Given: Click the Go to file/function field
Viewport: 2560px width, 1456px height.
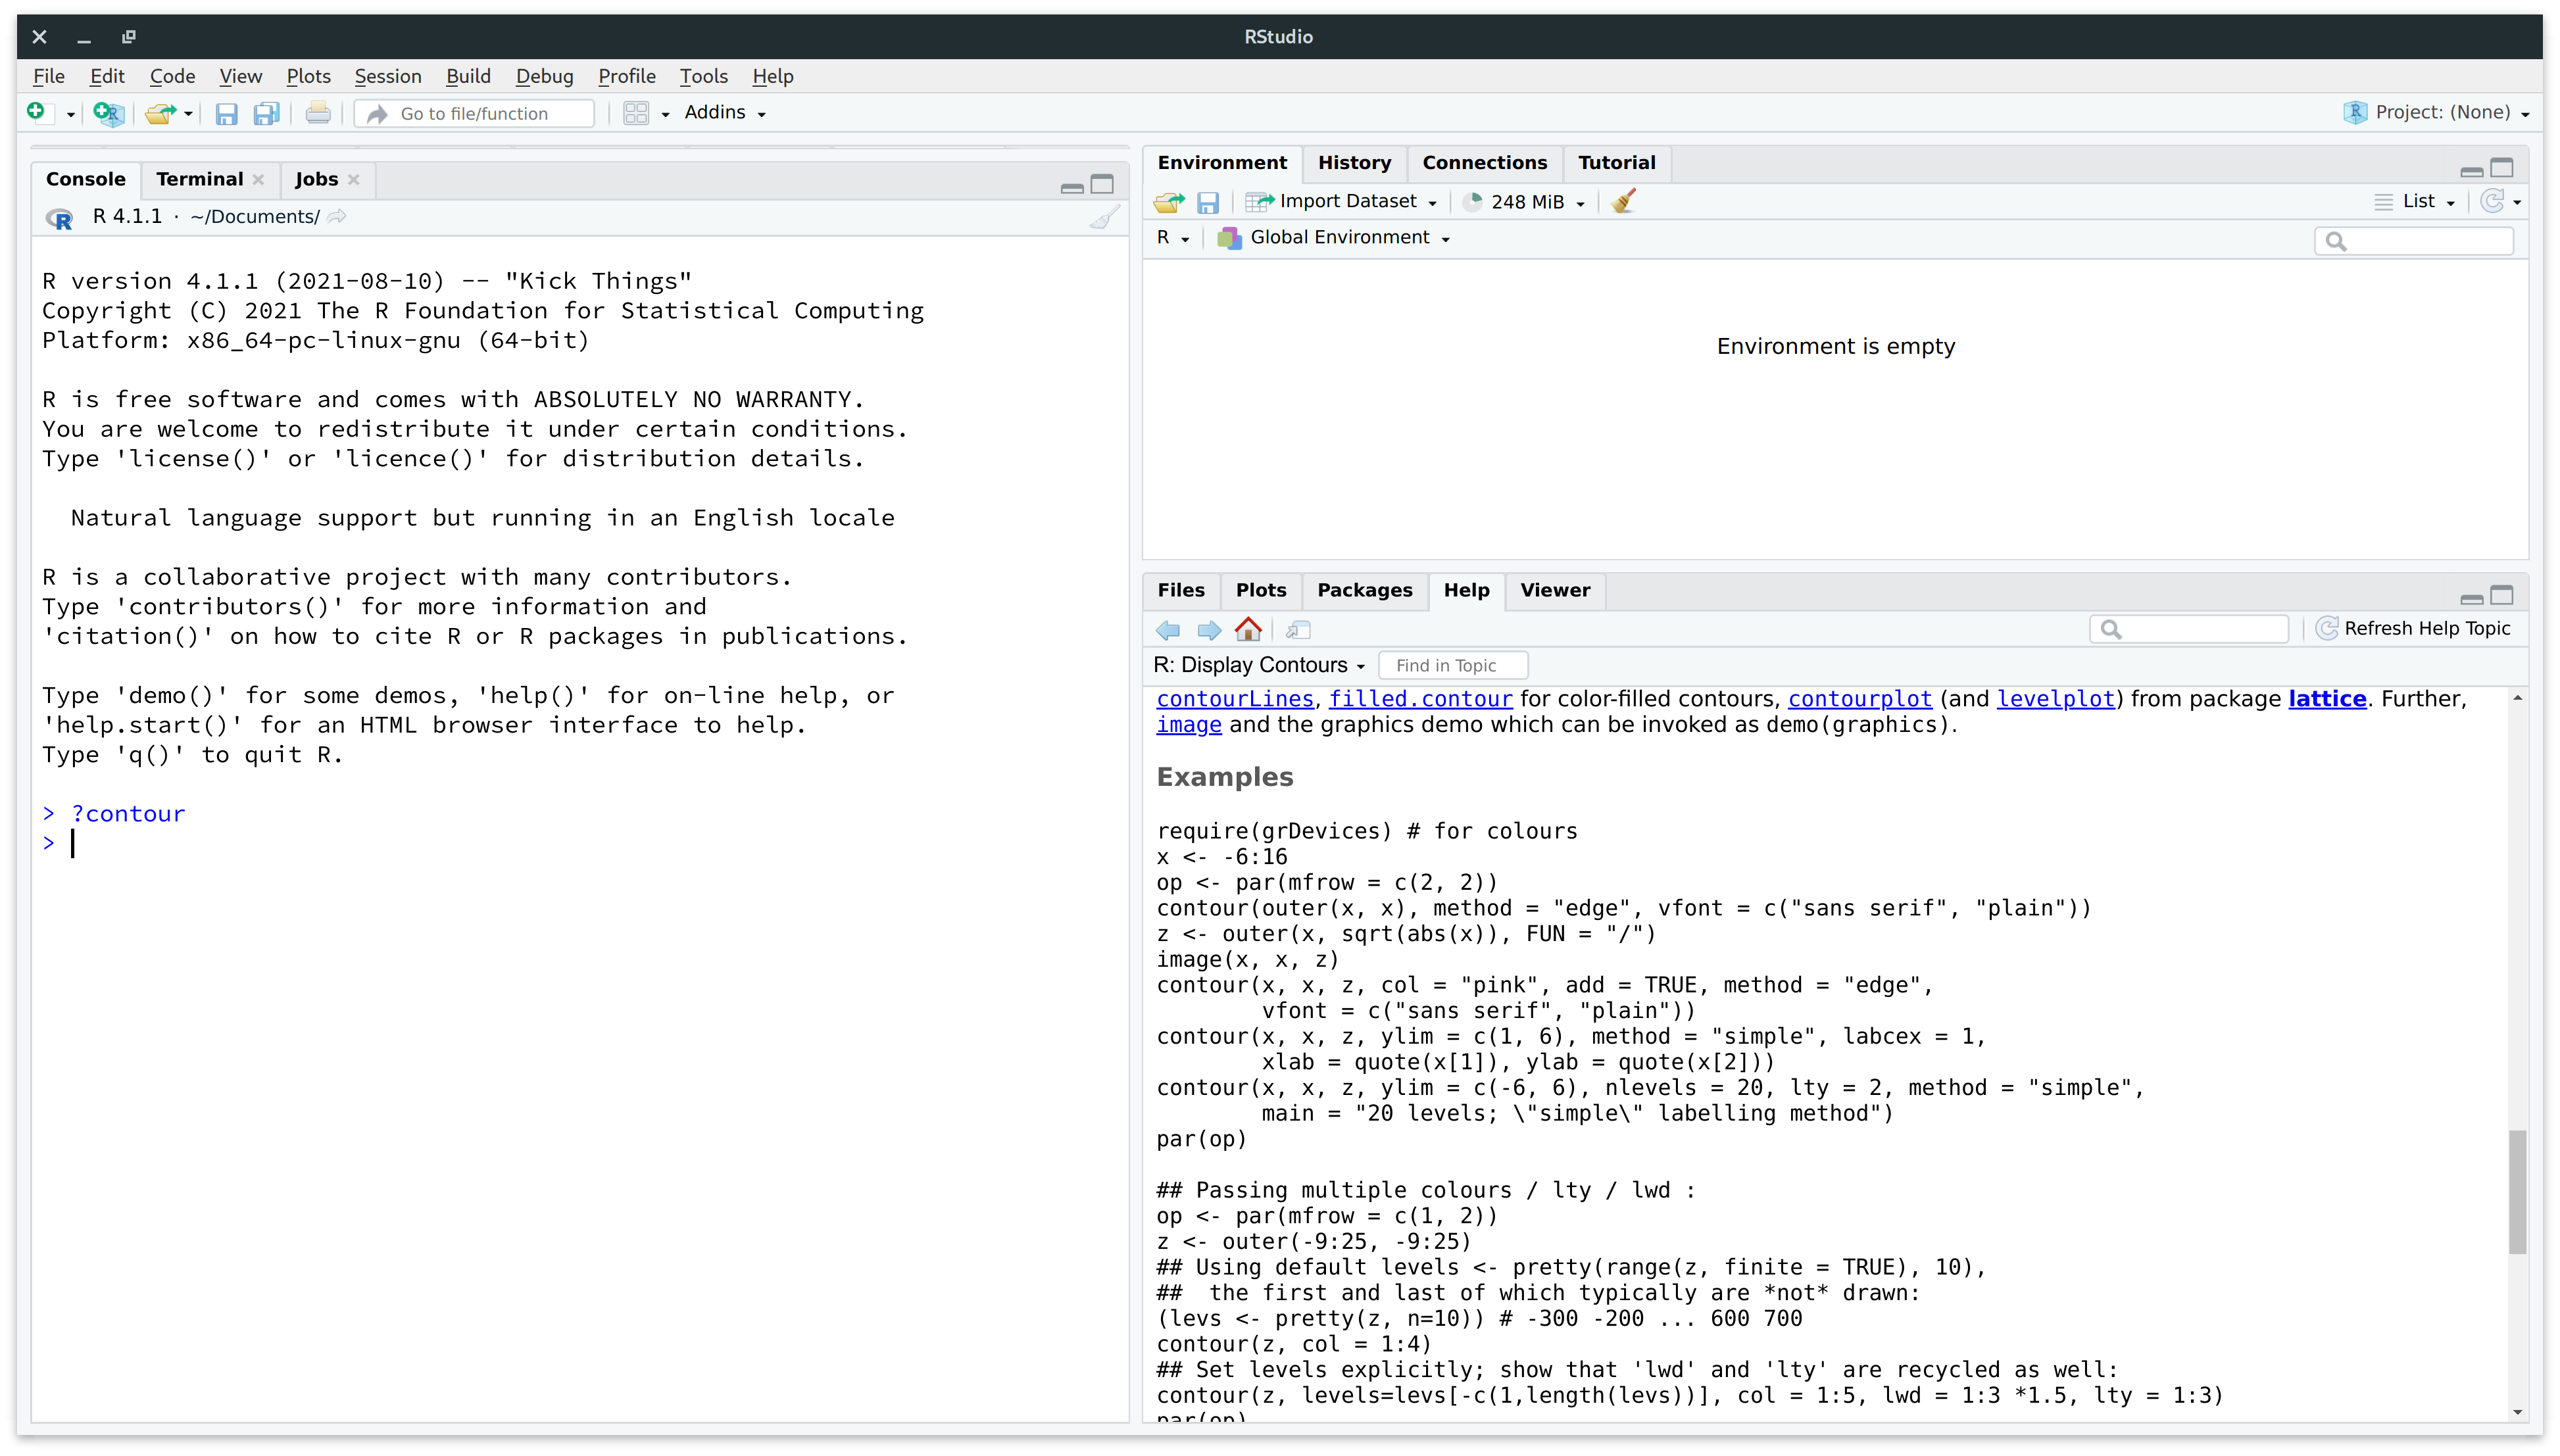Looking at the screenshot, I should 475,113.
